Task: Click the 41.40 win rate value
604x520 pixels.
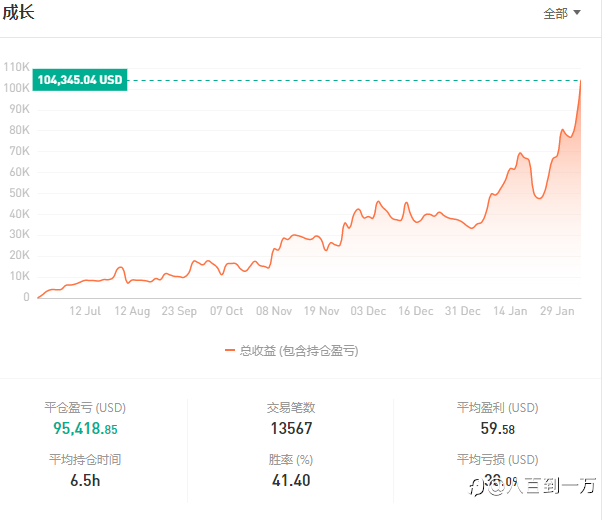Action: 291,480
